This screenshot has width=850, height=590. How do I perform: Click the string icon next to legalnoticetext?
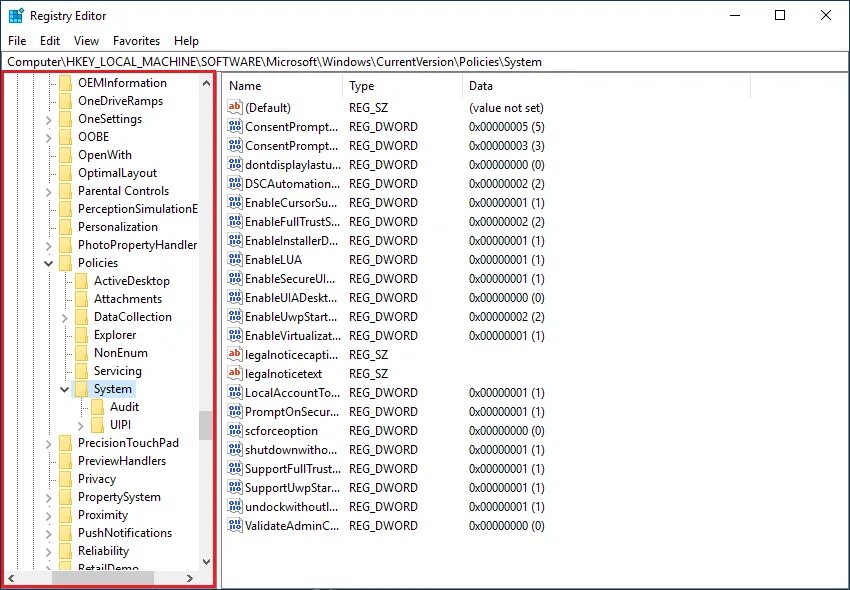[x=235, y=373]
